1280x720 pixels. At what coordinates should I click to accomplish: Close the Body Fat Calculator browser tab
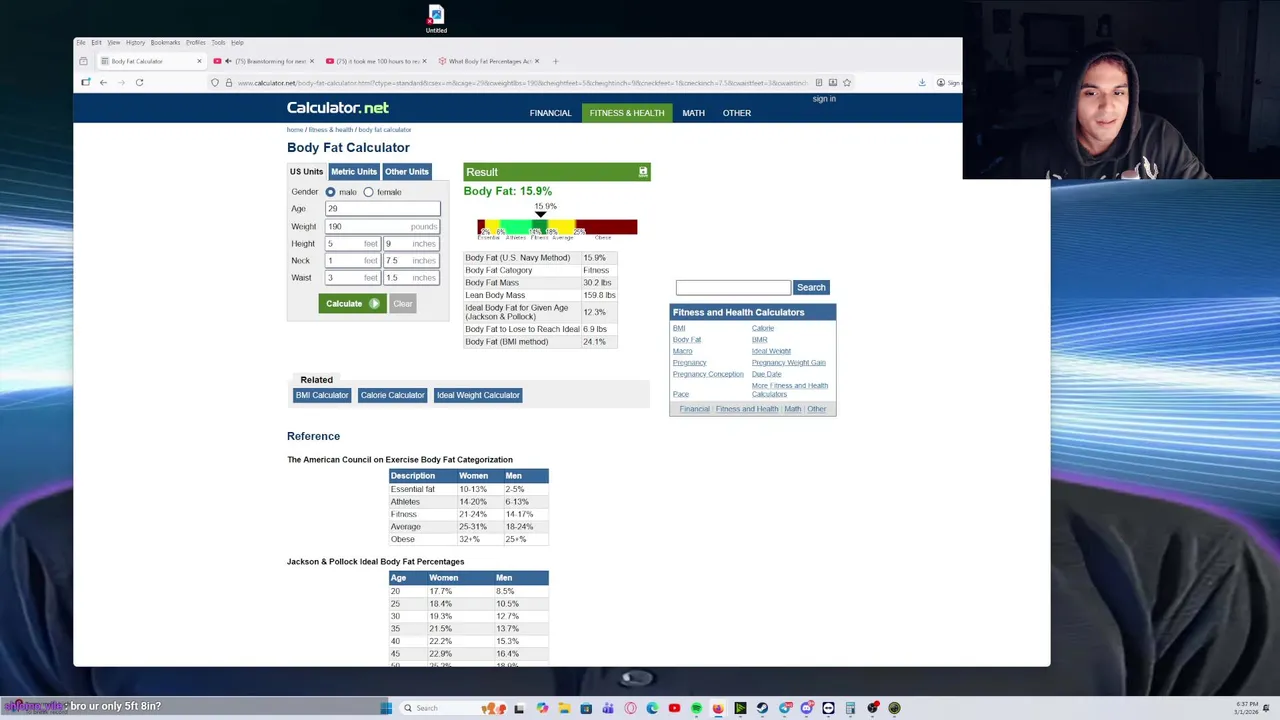(199, 61)
